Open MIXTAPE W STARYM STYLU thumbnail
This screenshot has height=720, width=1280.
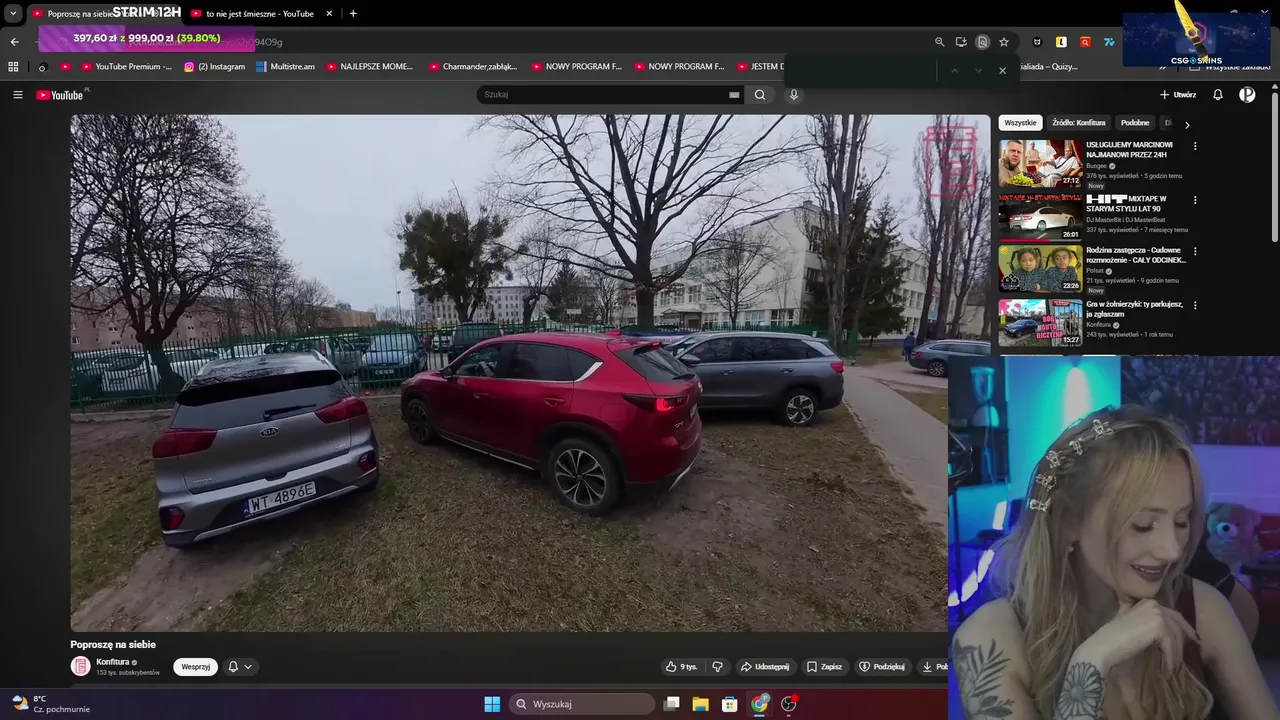1040,216
